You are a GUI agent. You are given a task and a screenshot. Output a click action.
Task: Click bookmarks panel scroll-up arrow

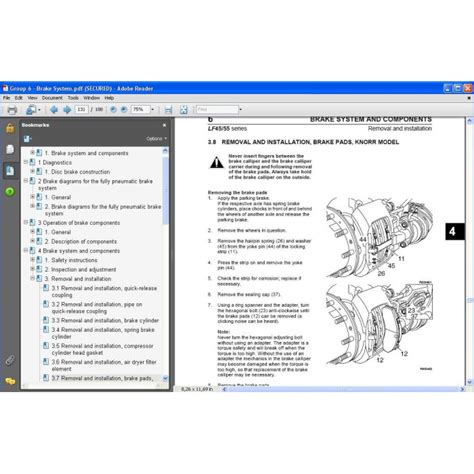165,151
